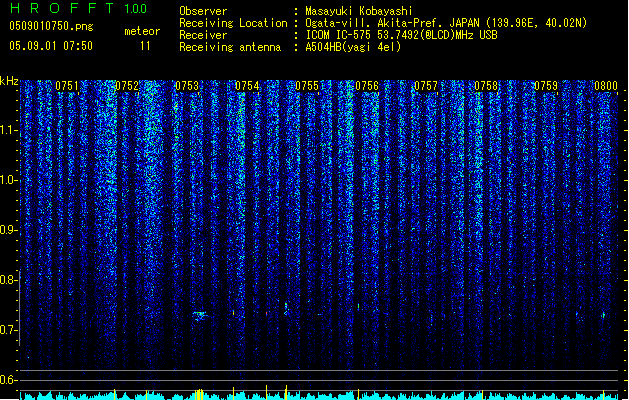The height and width of the screenshot is (400, 629).
Task: Click the 0758 time marker
Action: [x=486, y=86]
